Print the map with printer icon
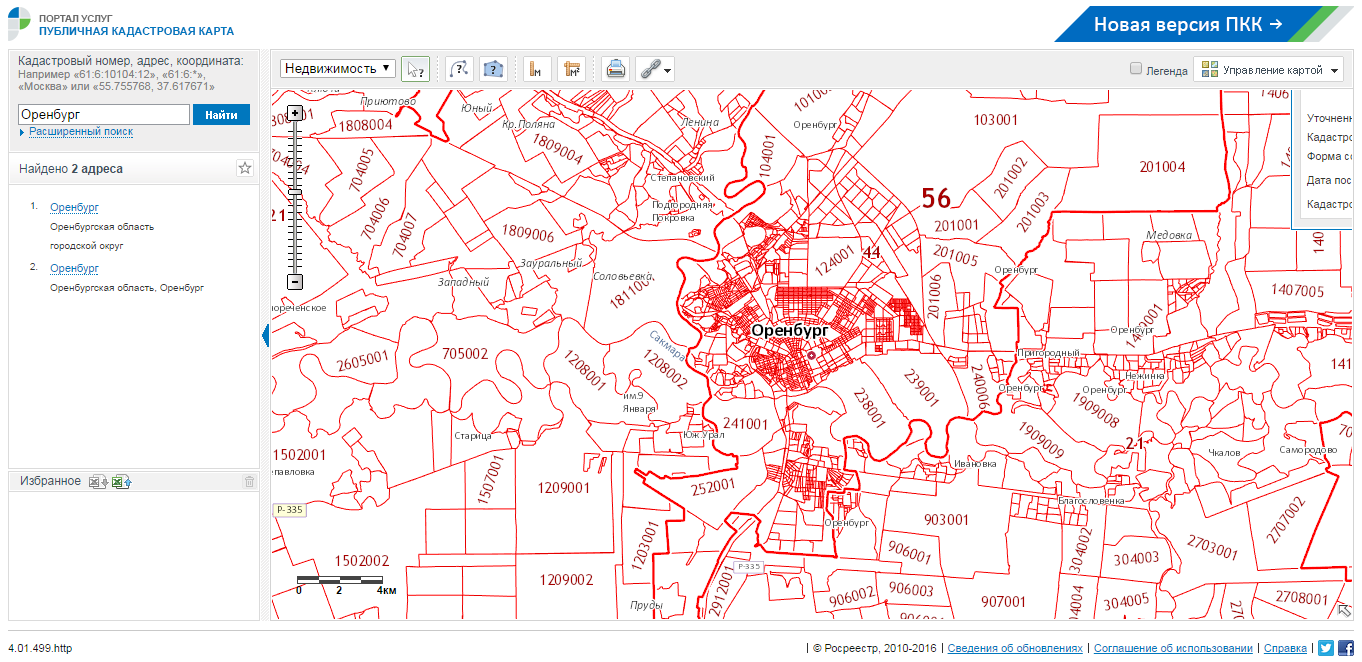Screen dimensions: 1362x662 coord(616,69)
